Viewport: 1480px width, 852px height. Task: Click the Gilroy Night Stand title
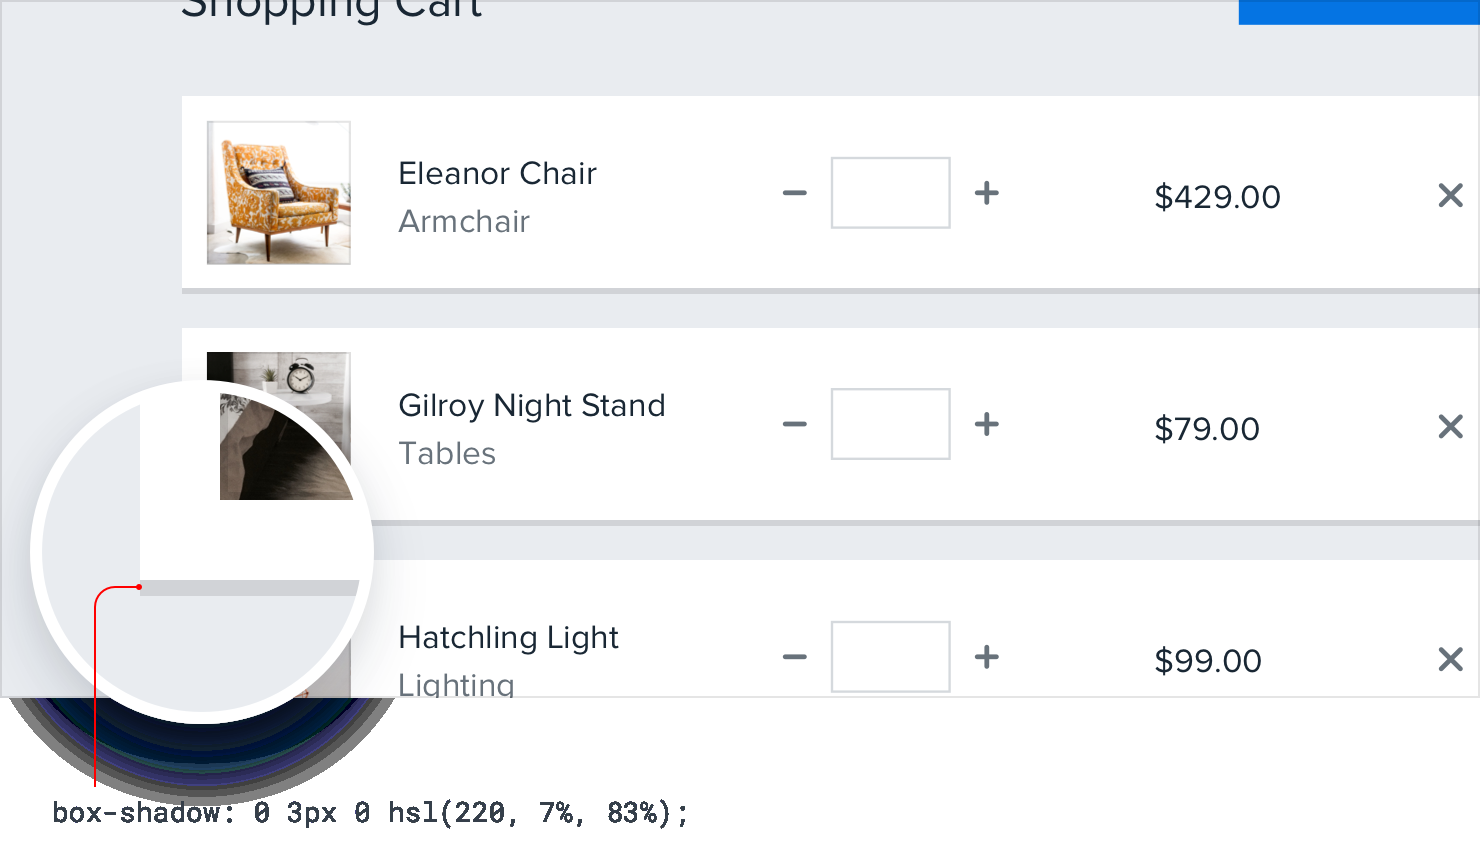(x=531, y=406)
